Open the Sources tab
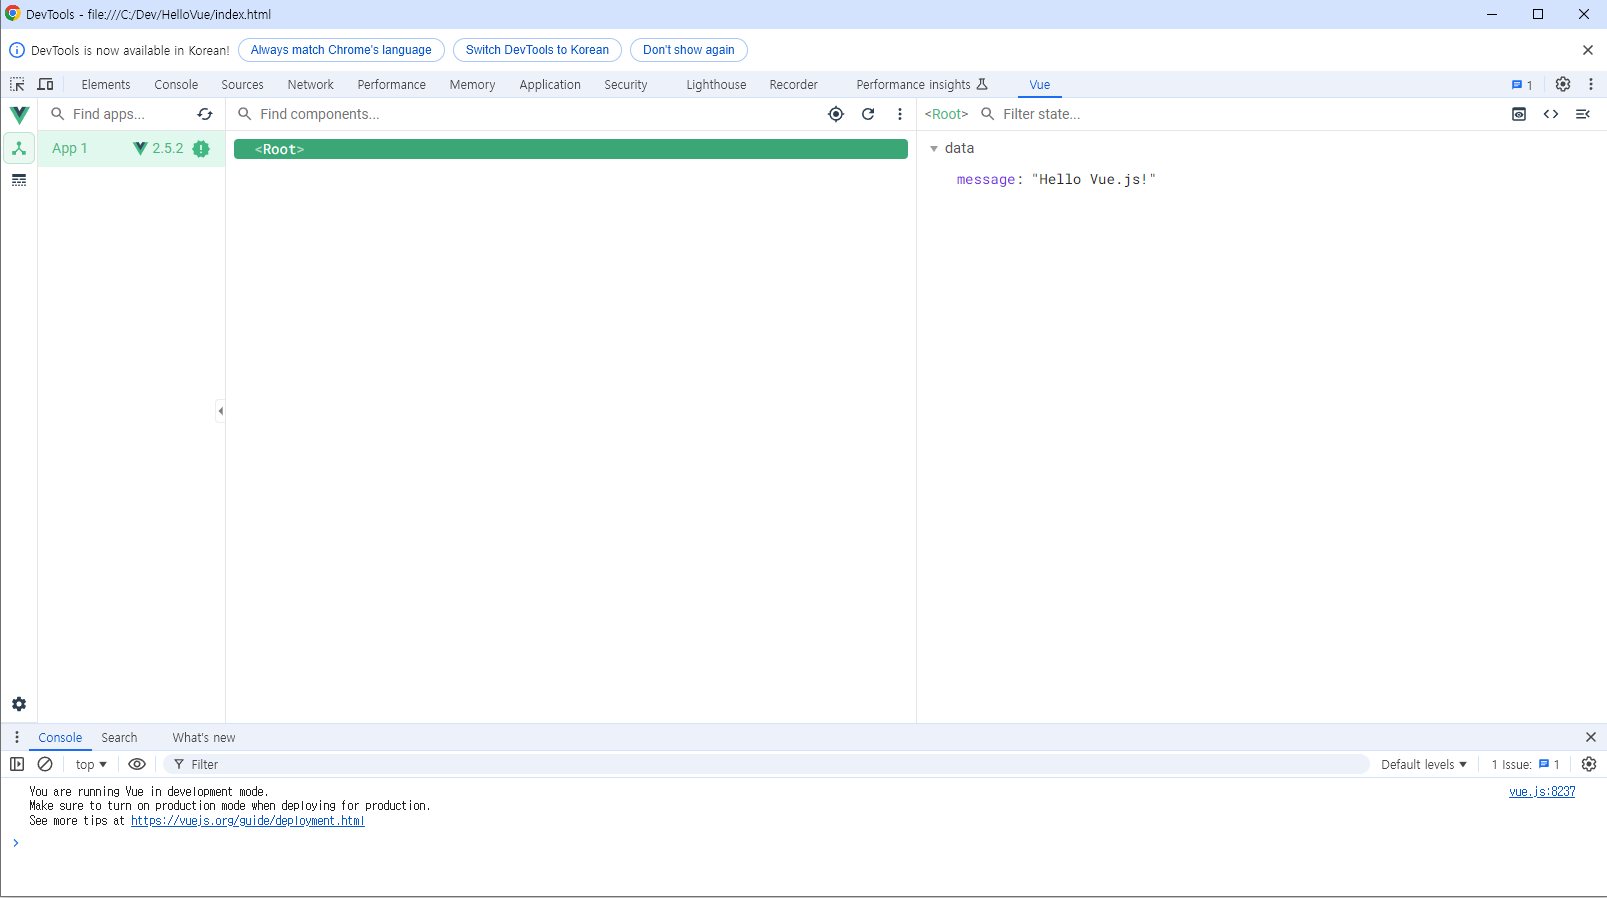This screenshot has width=1607, height=898. (x=243, y=85)
